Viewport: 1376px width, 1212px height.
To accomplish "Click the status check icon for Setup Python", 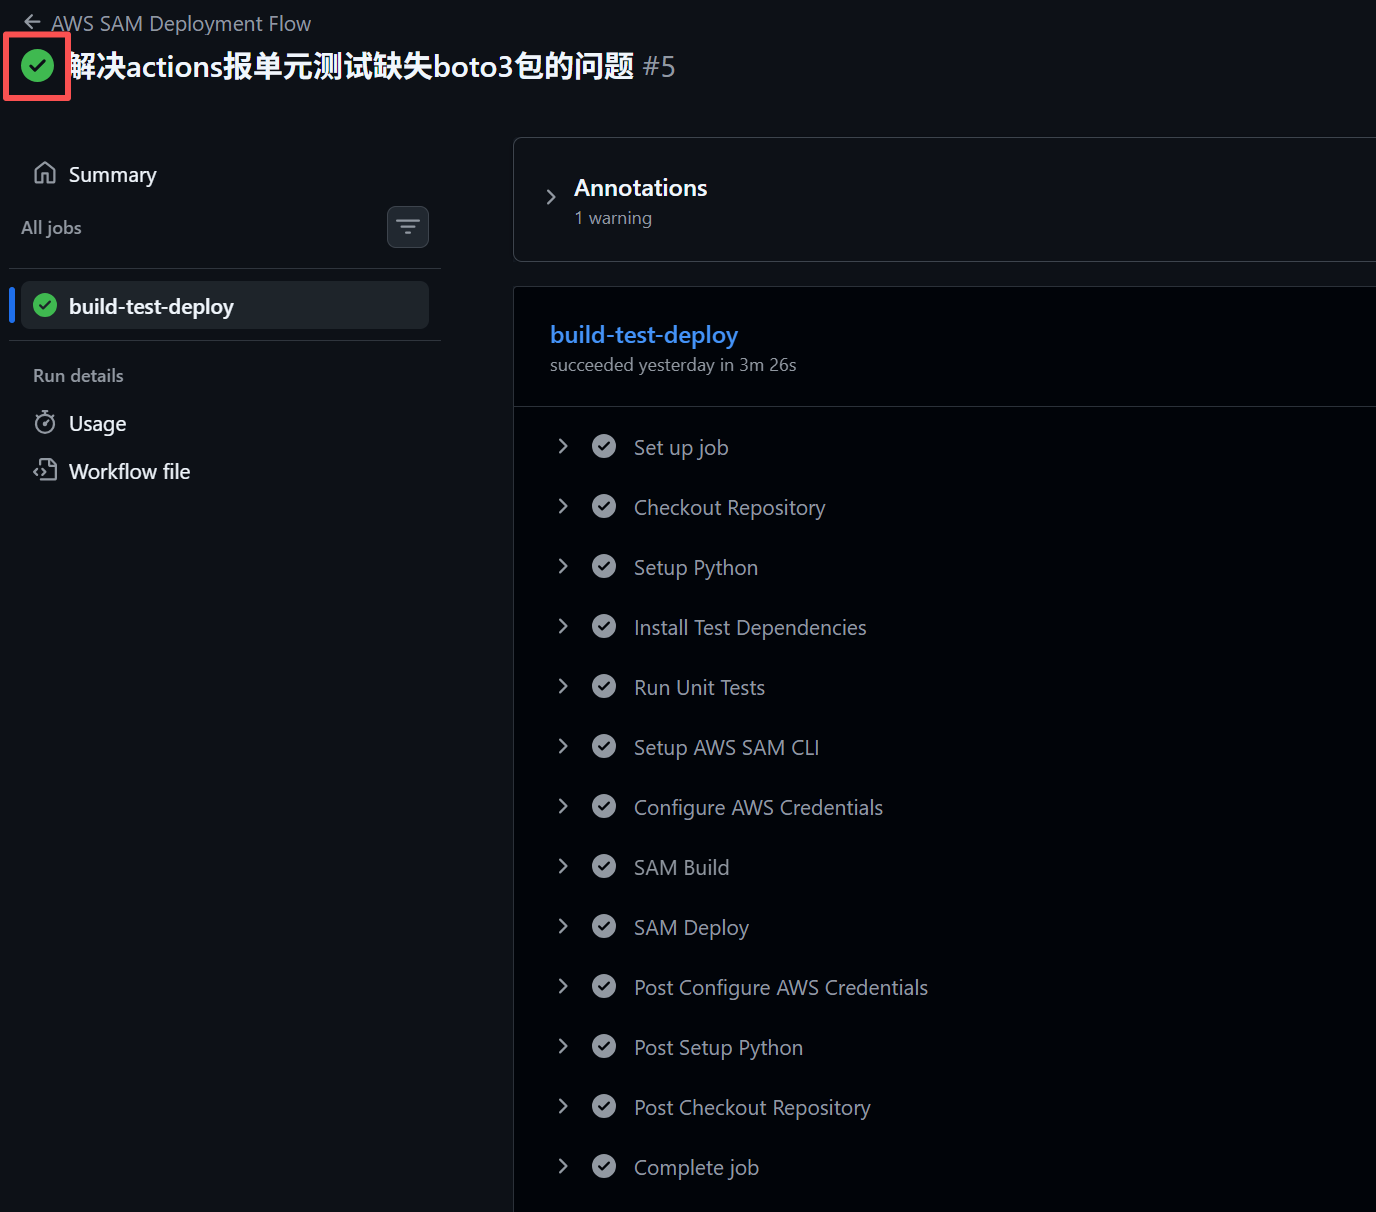I will (x=604, y=566).
